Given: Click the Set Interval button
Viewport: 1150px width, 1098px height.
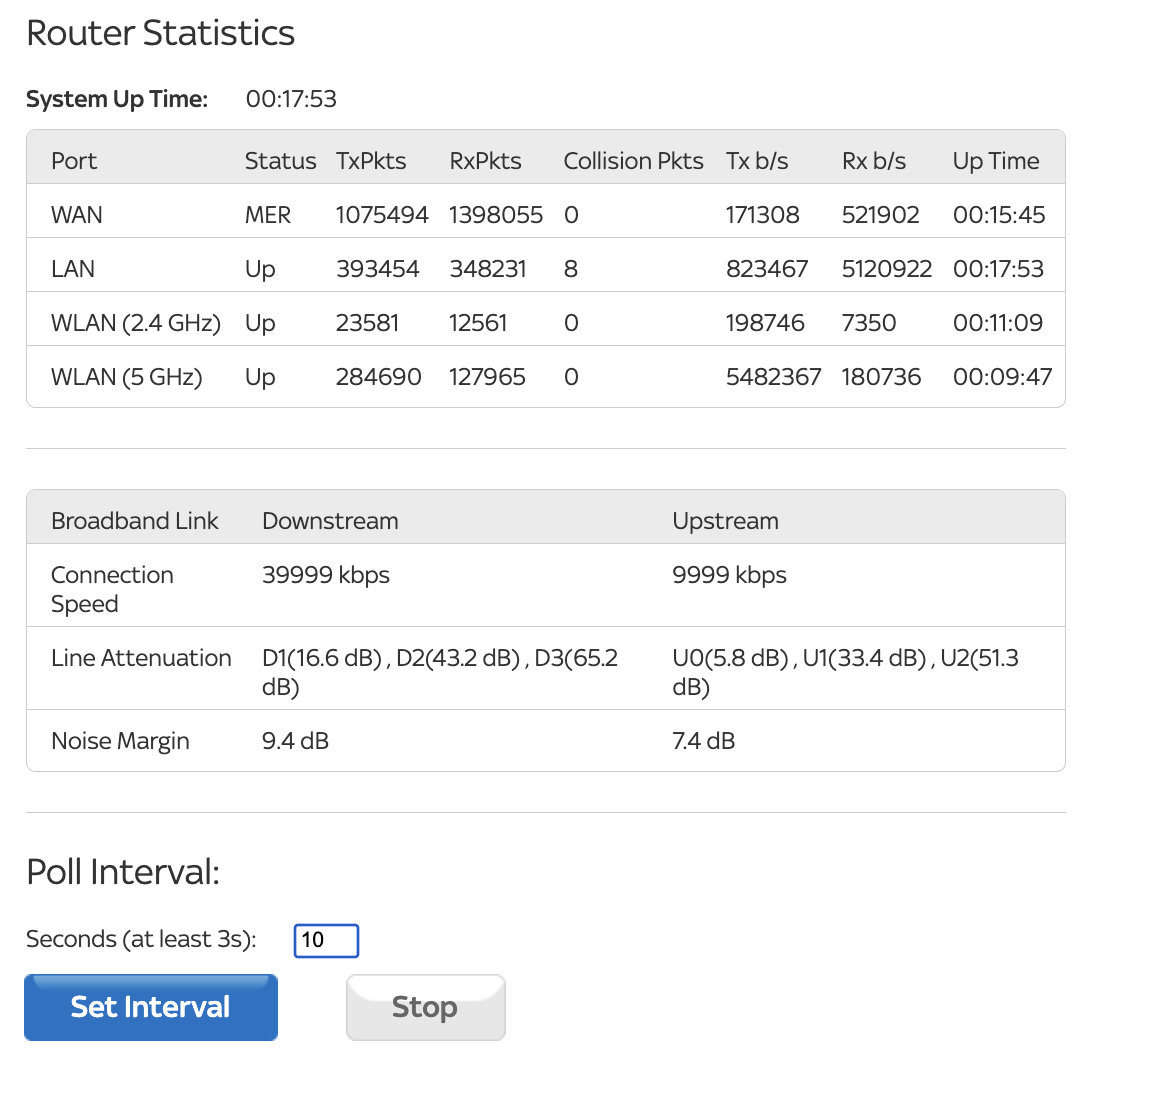Looking at the screenshot, I should tap(150, 1007).
